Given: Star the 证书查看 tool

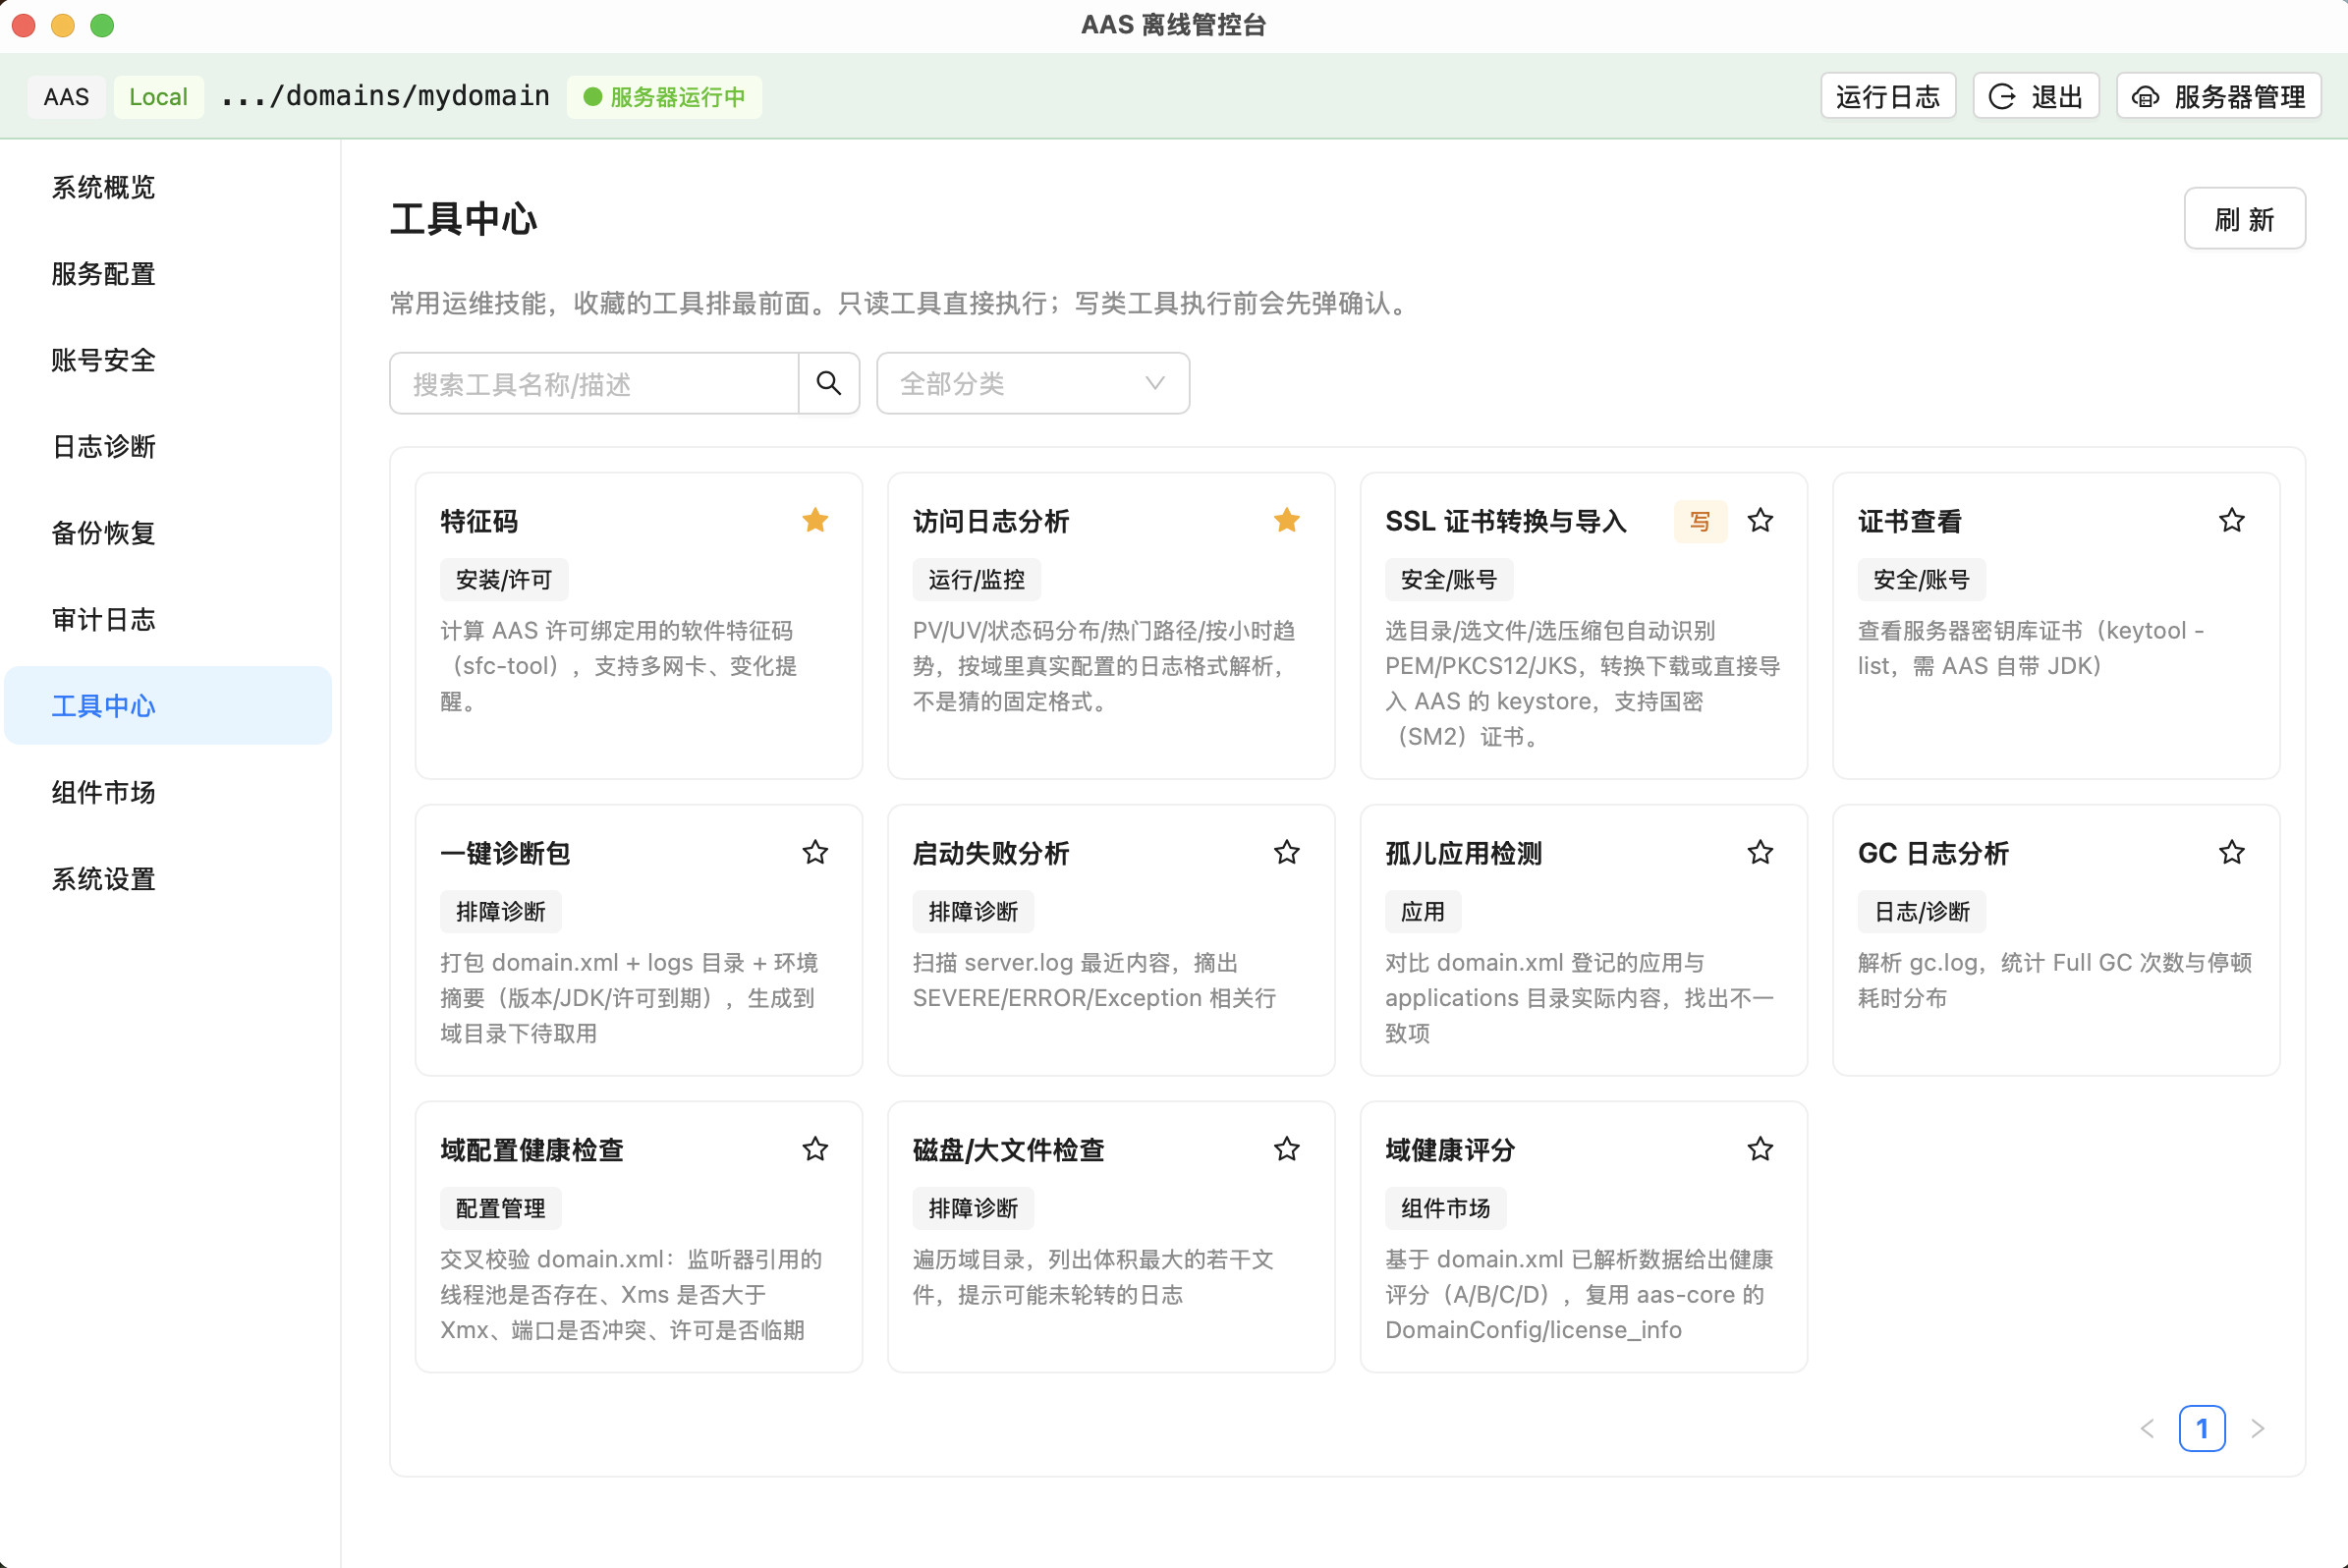Looking at the screenshot, I should (x=2232, y=521).
